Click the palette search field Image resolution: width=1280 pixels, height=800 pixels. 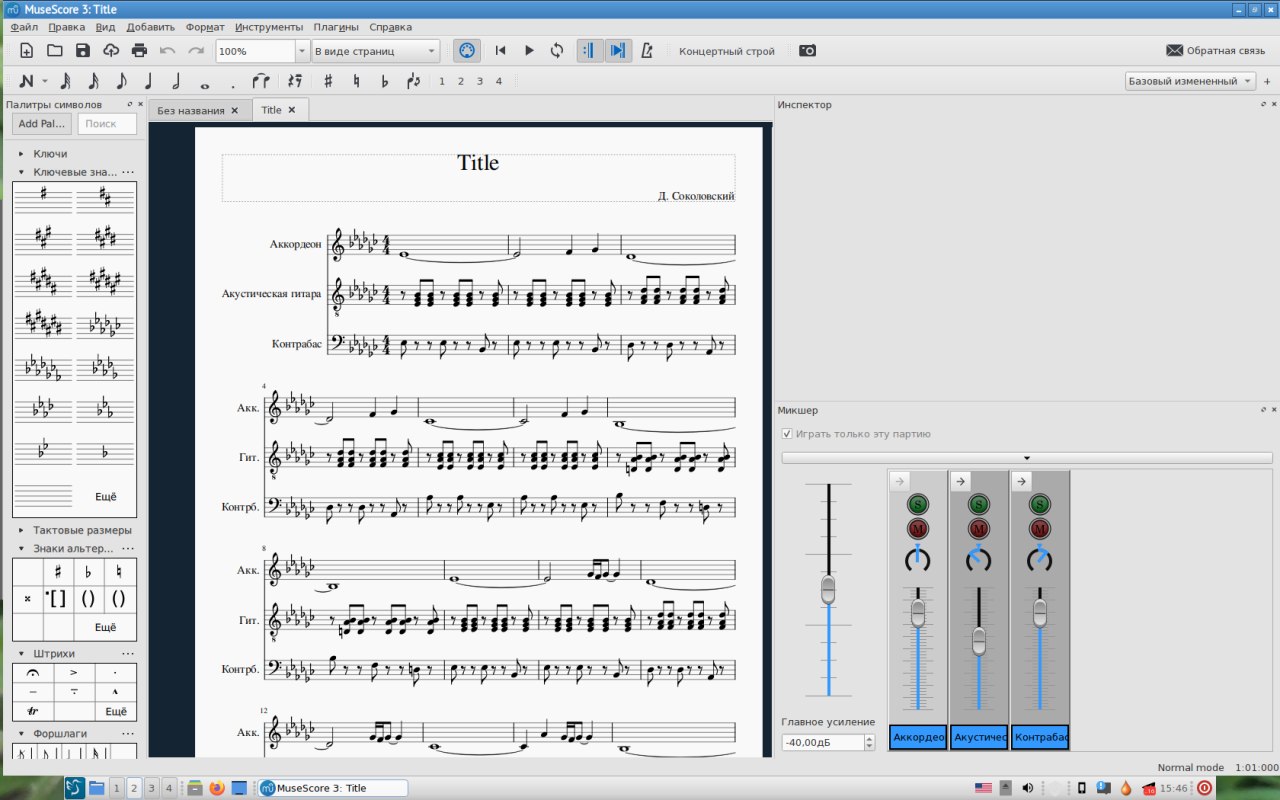[x=107, y=124]
